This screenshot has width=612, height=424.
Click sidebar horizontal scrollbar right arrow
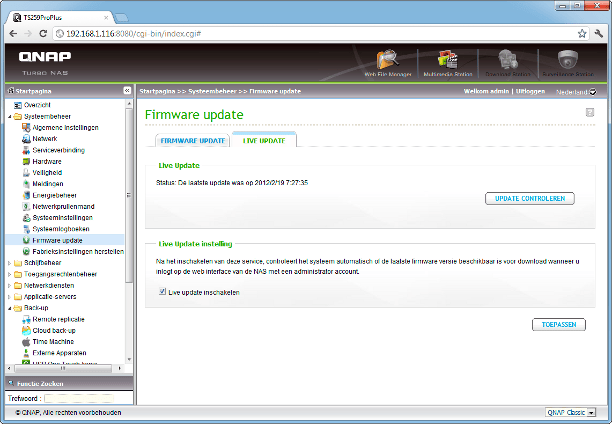pos(119,368)
